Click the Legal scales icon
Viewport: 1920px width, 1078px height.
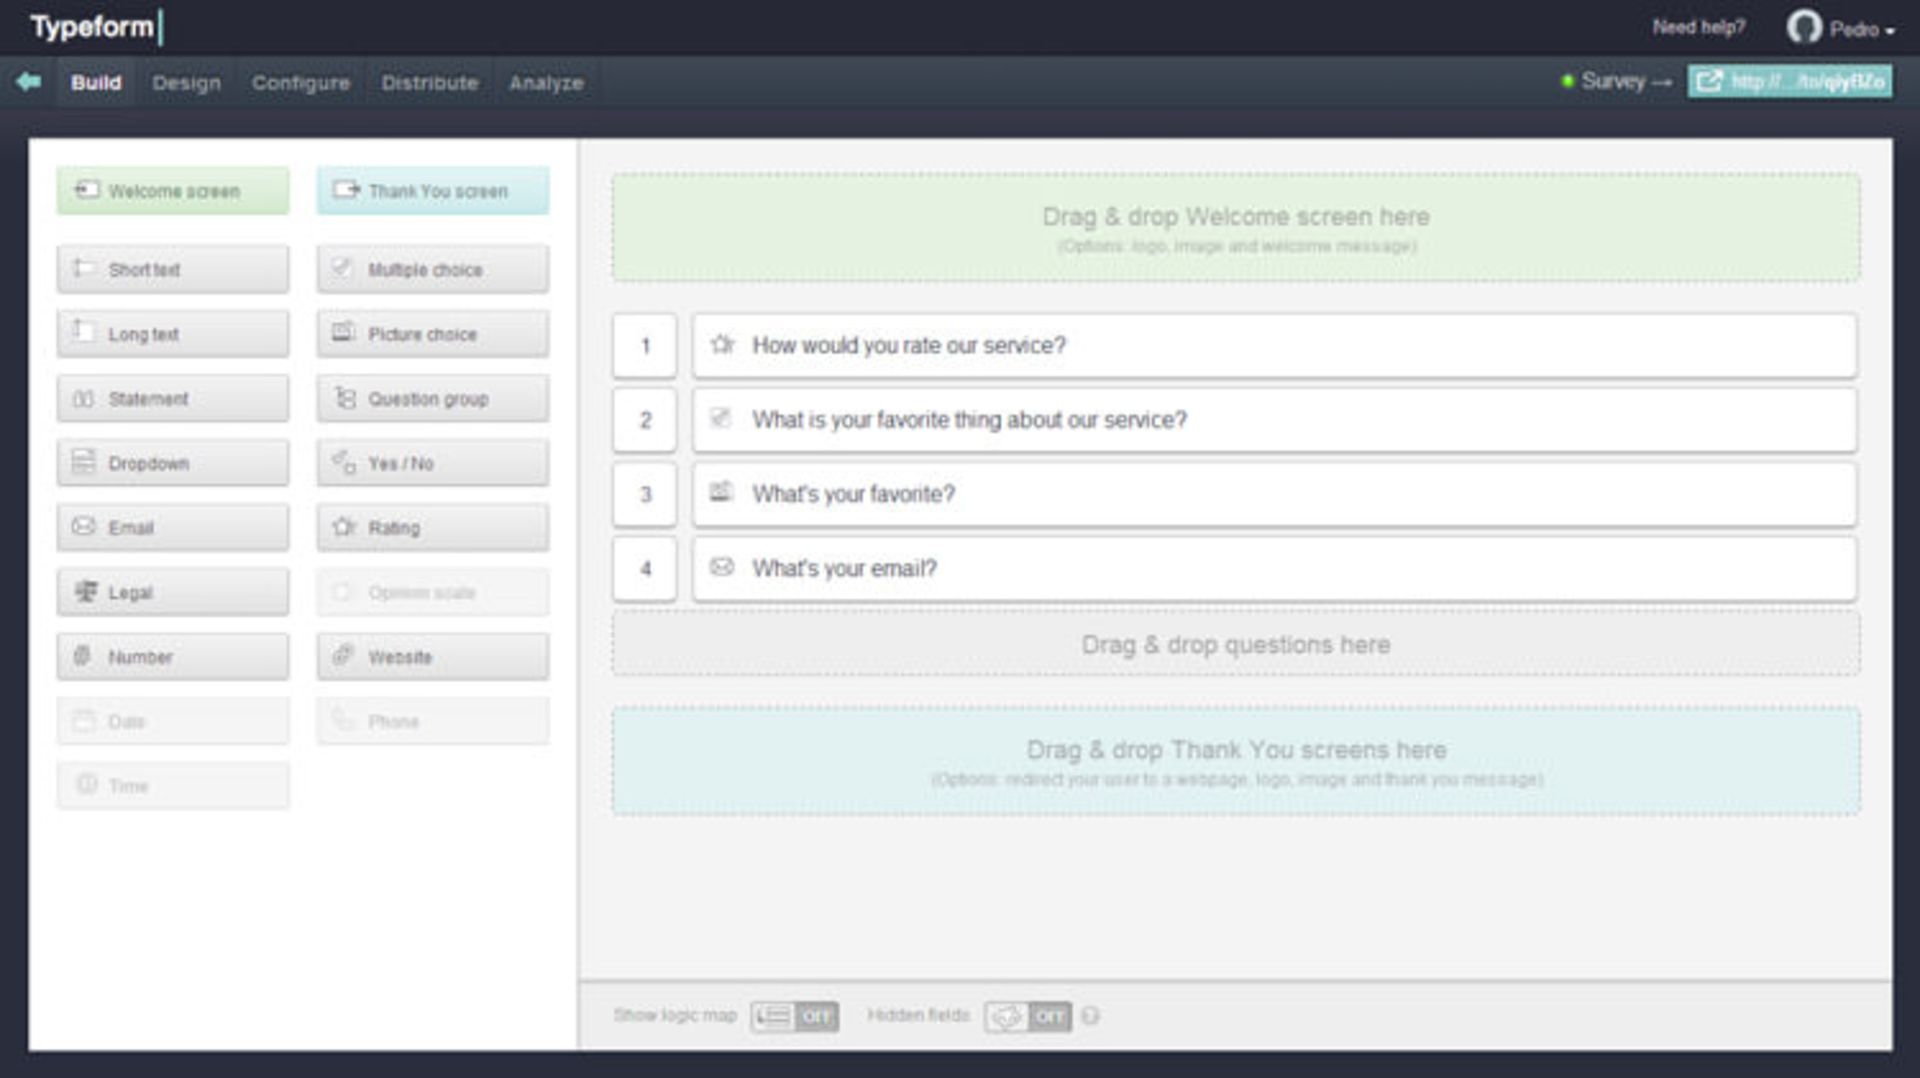click(86, 592)
